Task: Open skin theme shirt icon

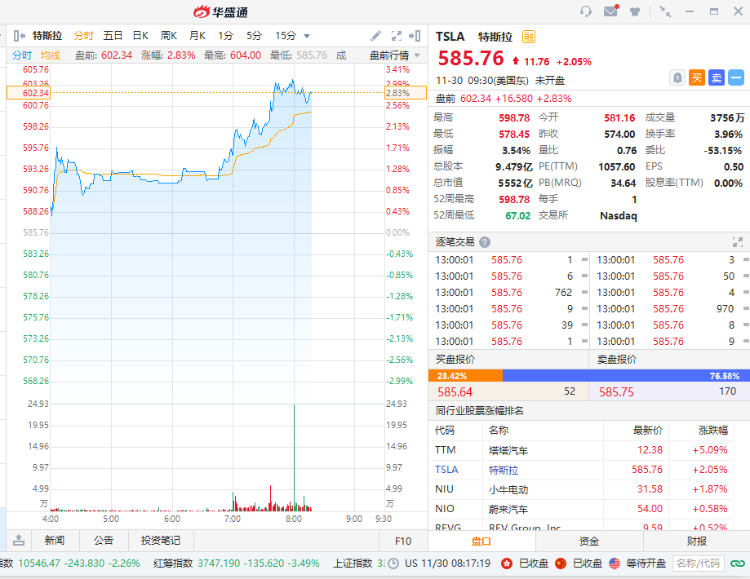Action: [x=635, y=11]
